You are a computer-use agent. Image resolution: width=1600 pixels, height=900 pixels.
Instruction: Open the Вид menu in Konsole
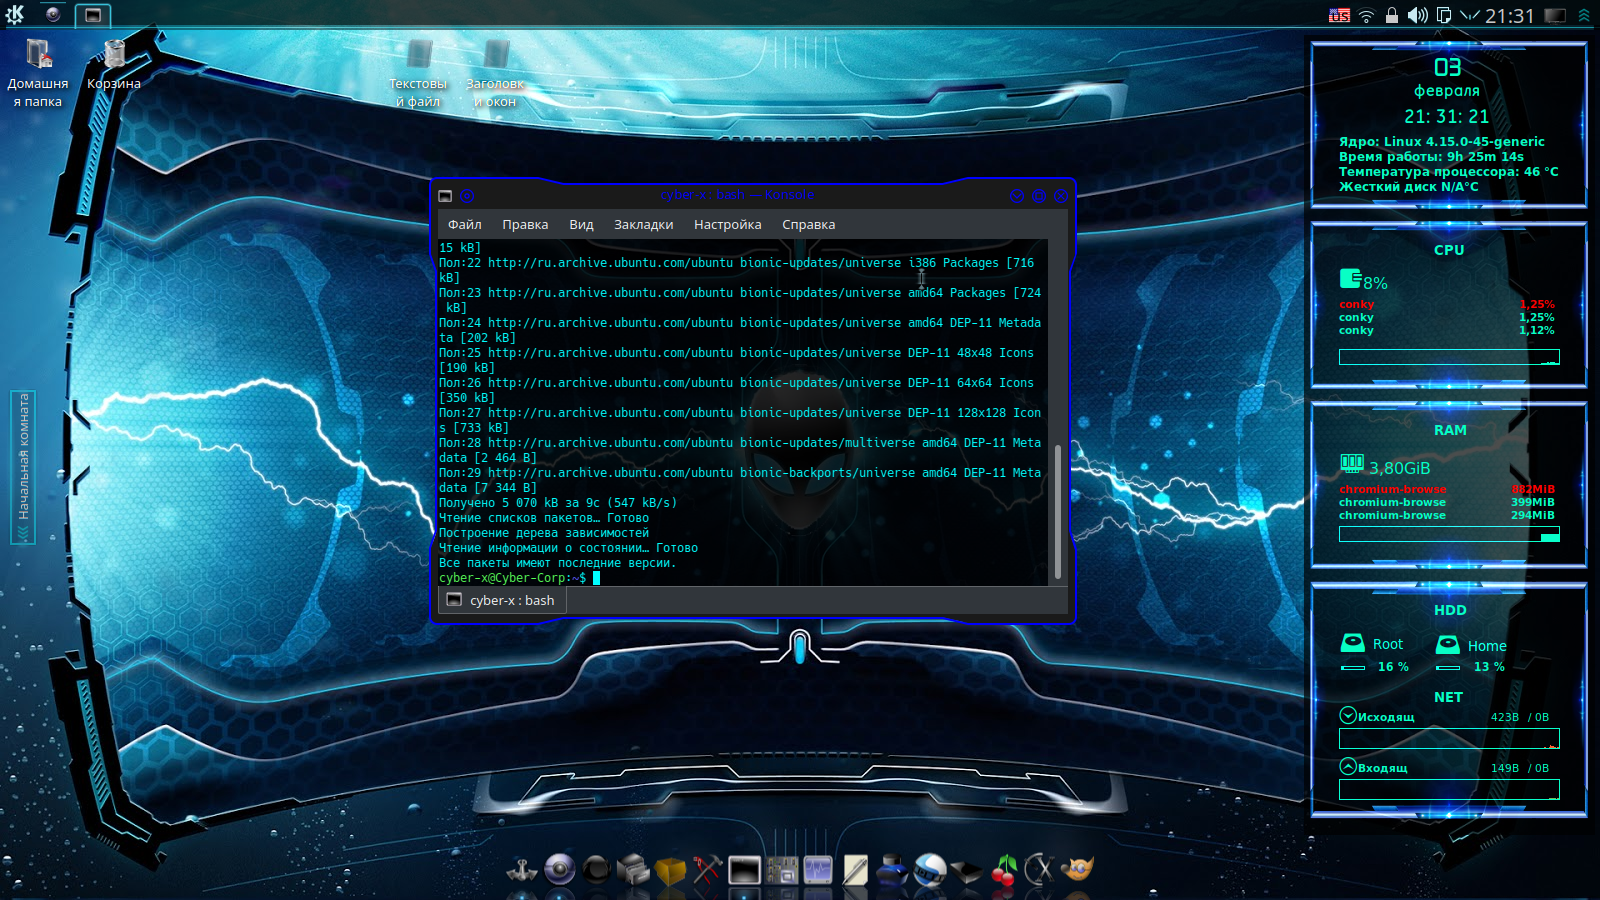[581, 225]
